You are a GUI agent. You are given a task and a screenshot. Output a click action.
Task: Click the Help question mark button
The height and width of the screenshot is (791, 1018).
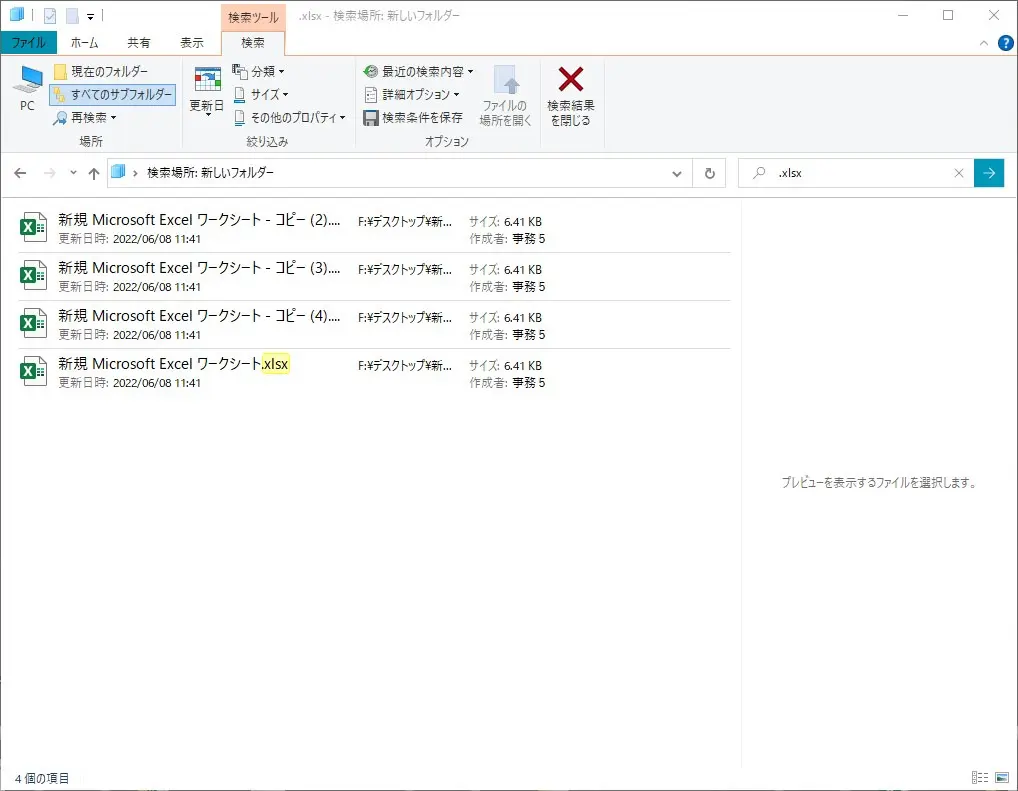pos(1004,42)
